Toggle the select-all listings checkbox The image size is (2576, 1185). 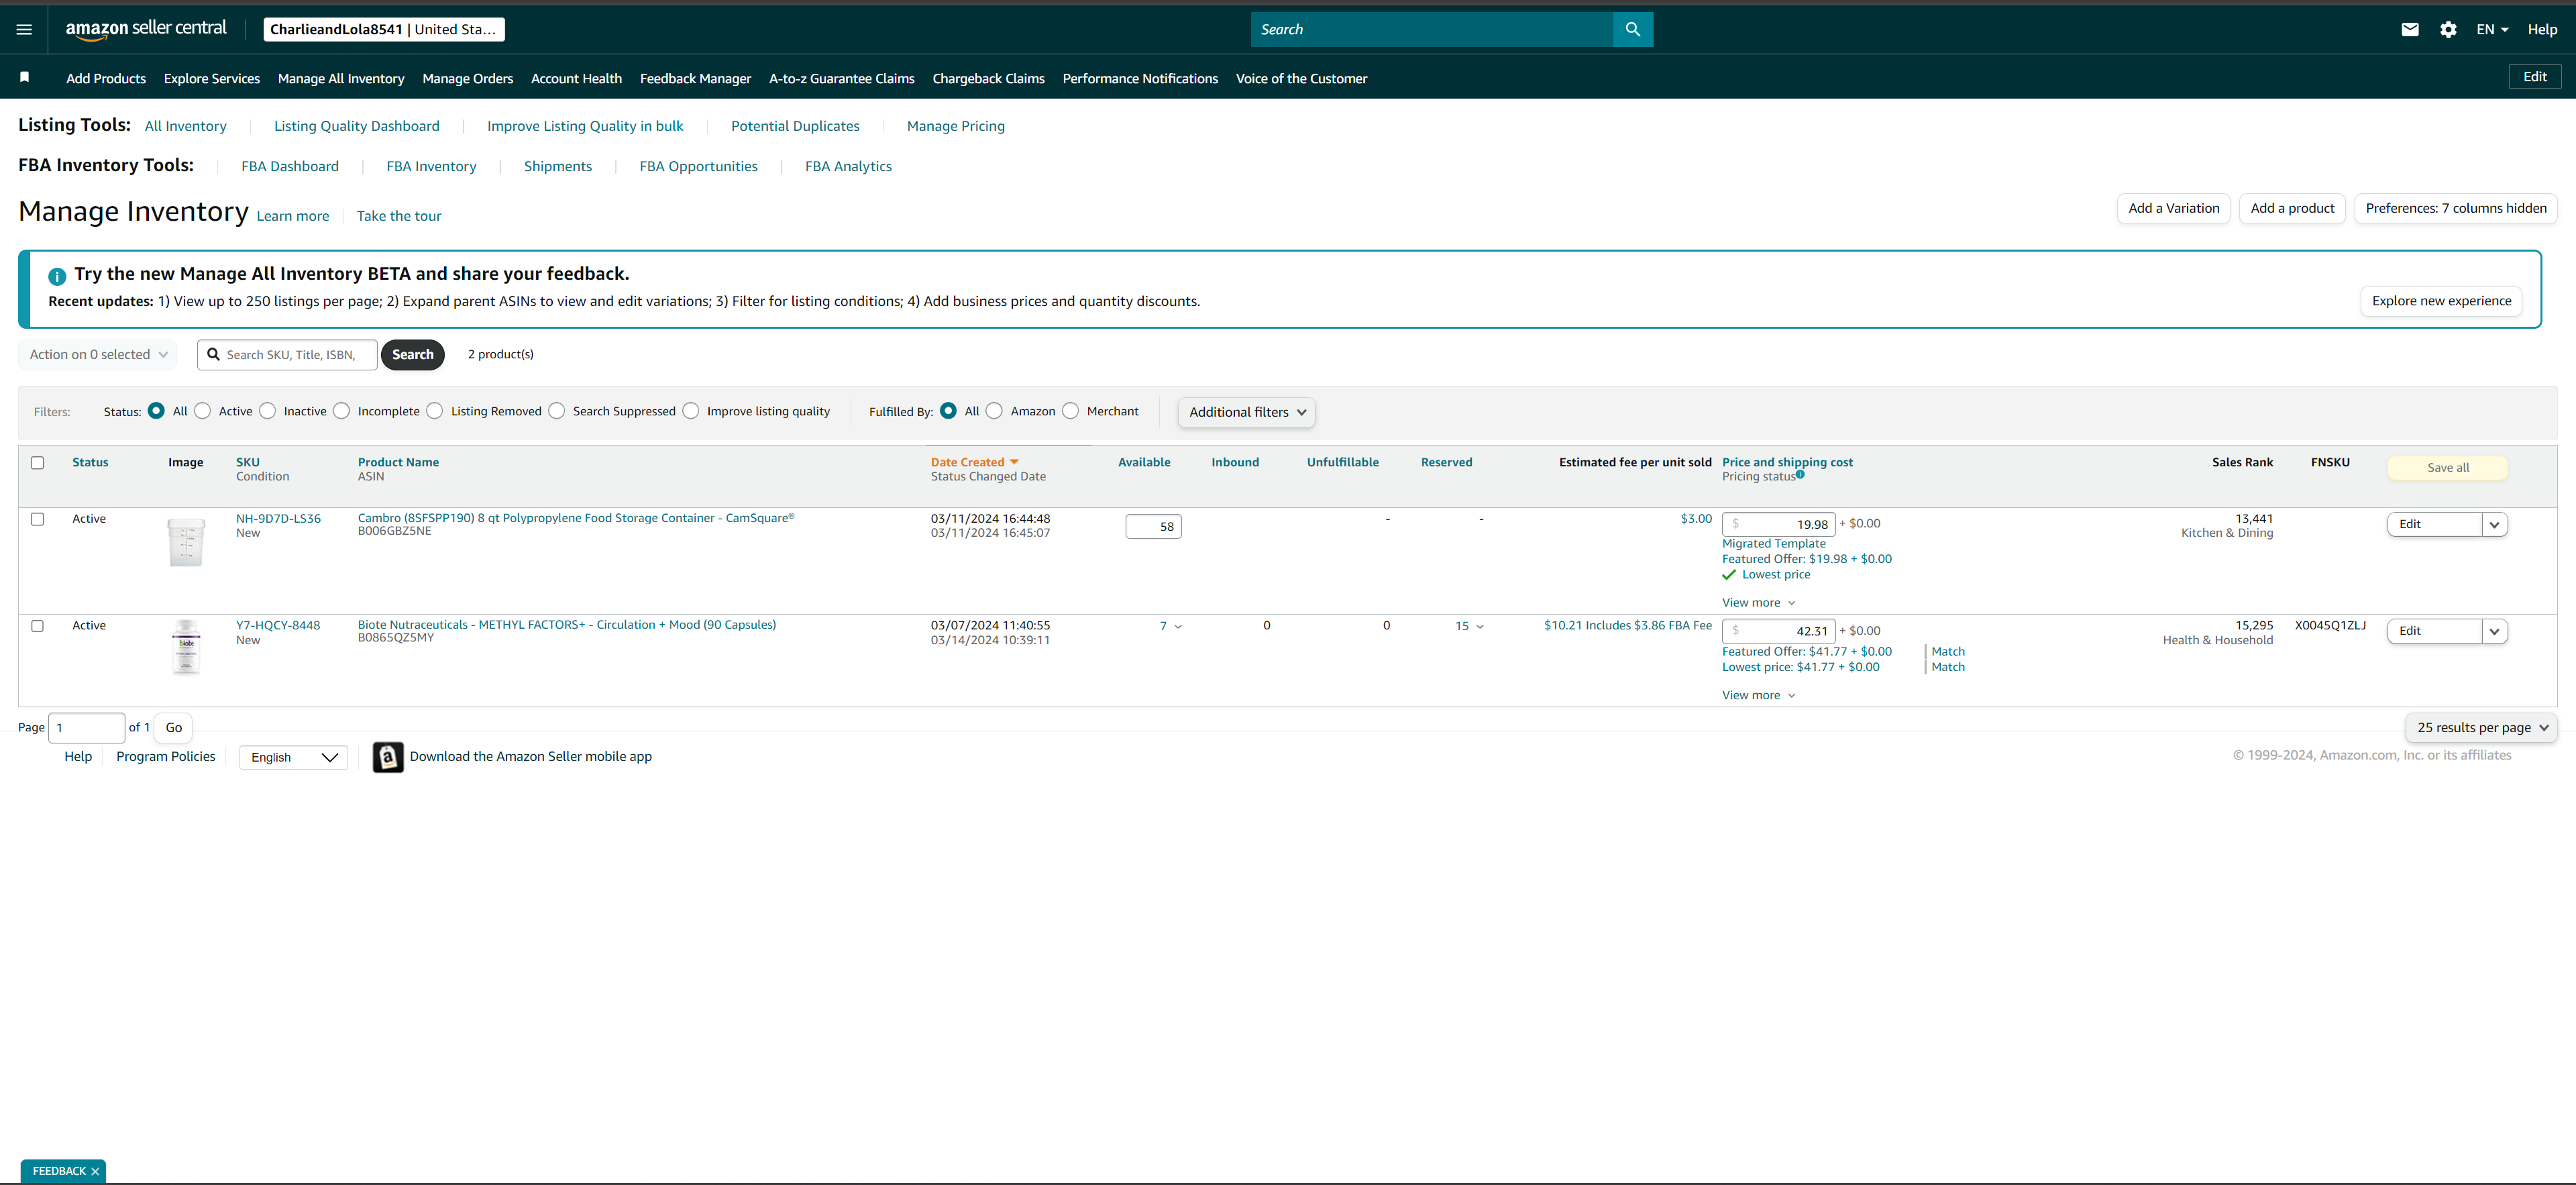pyautogui.click(x=37, y=463)
